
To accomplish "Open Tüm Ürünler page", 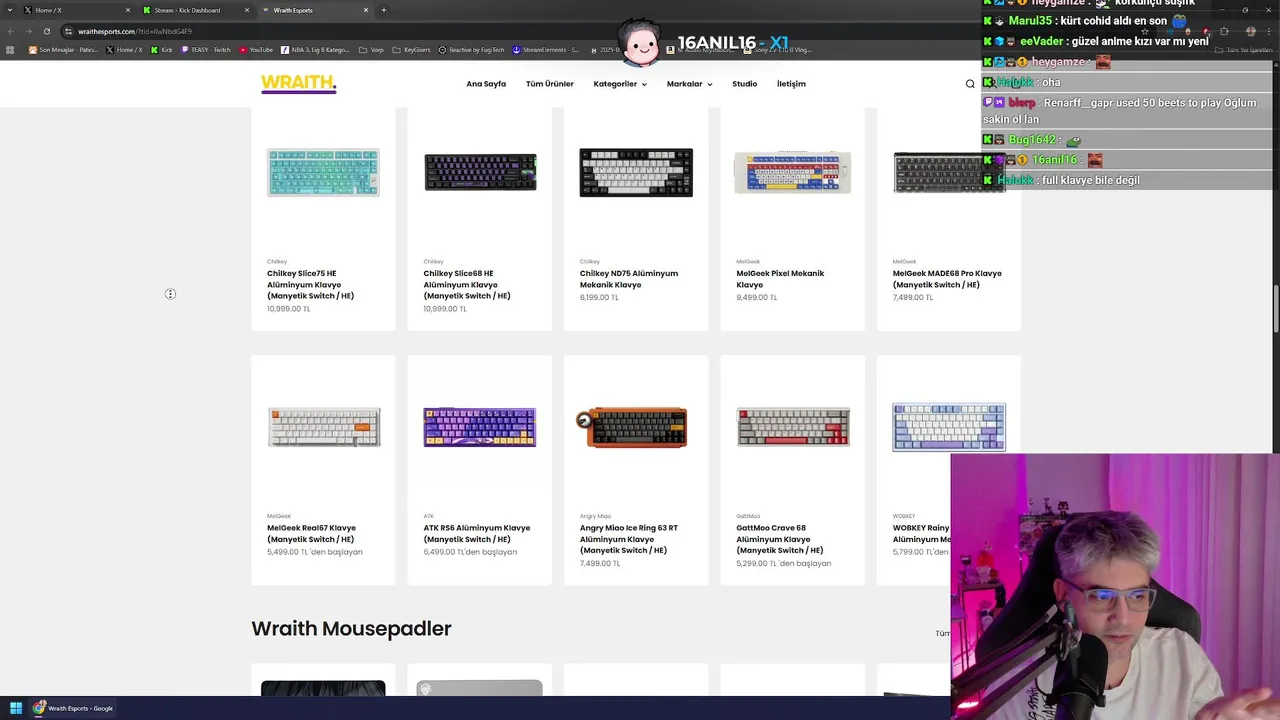I will click(550, 84).
